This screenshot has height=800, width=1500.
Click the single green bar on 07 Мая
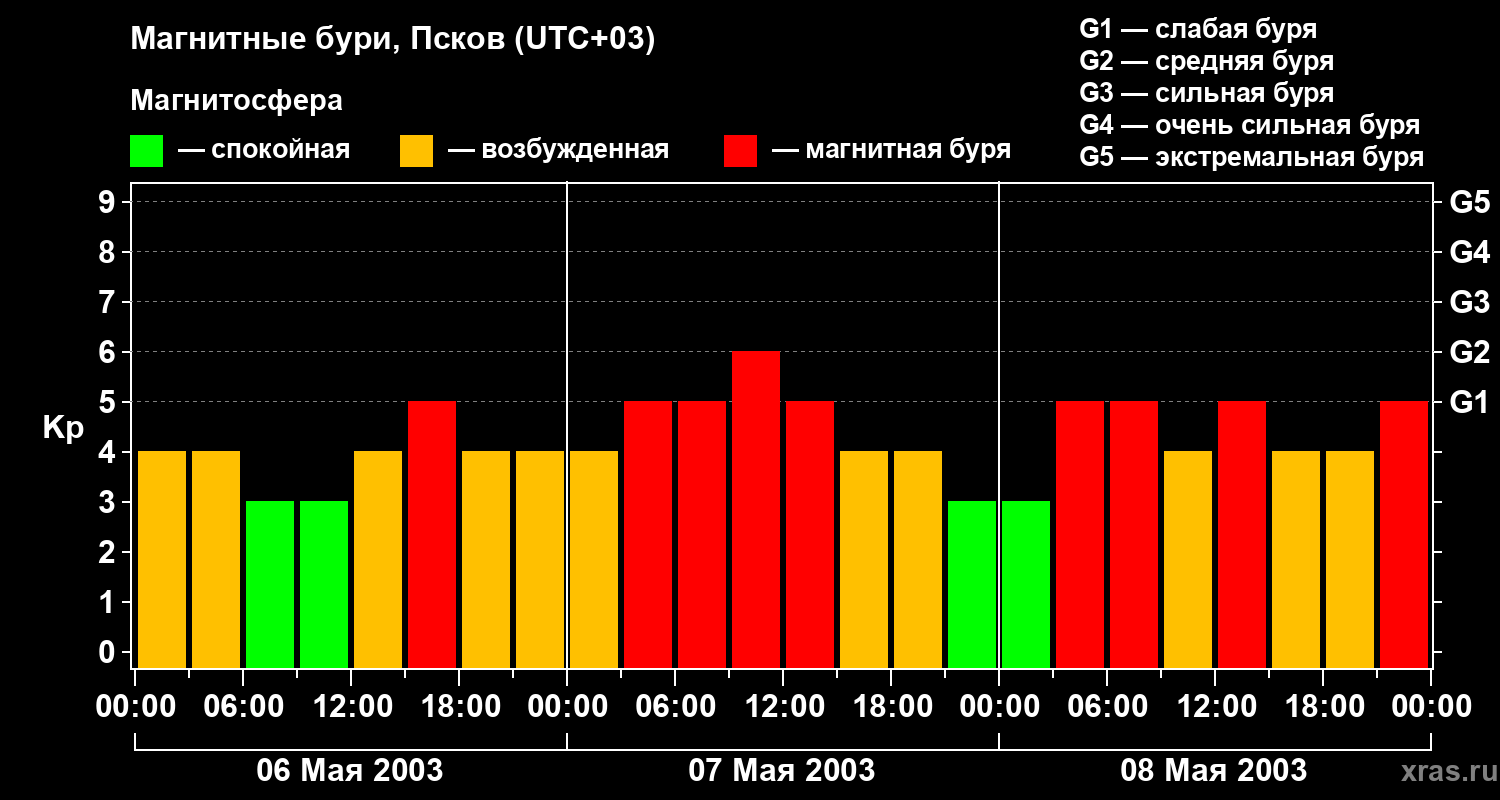972,584
